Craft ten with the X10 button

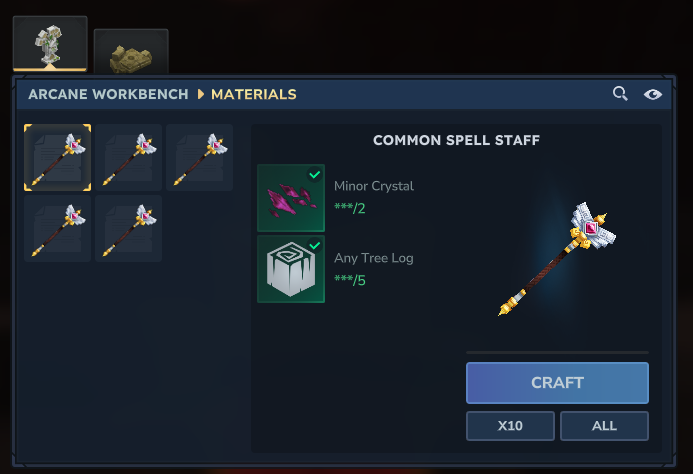click(510, 426)
